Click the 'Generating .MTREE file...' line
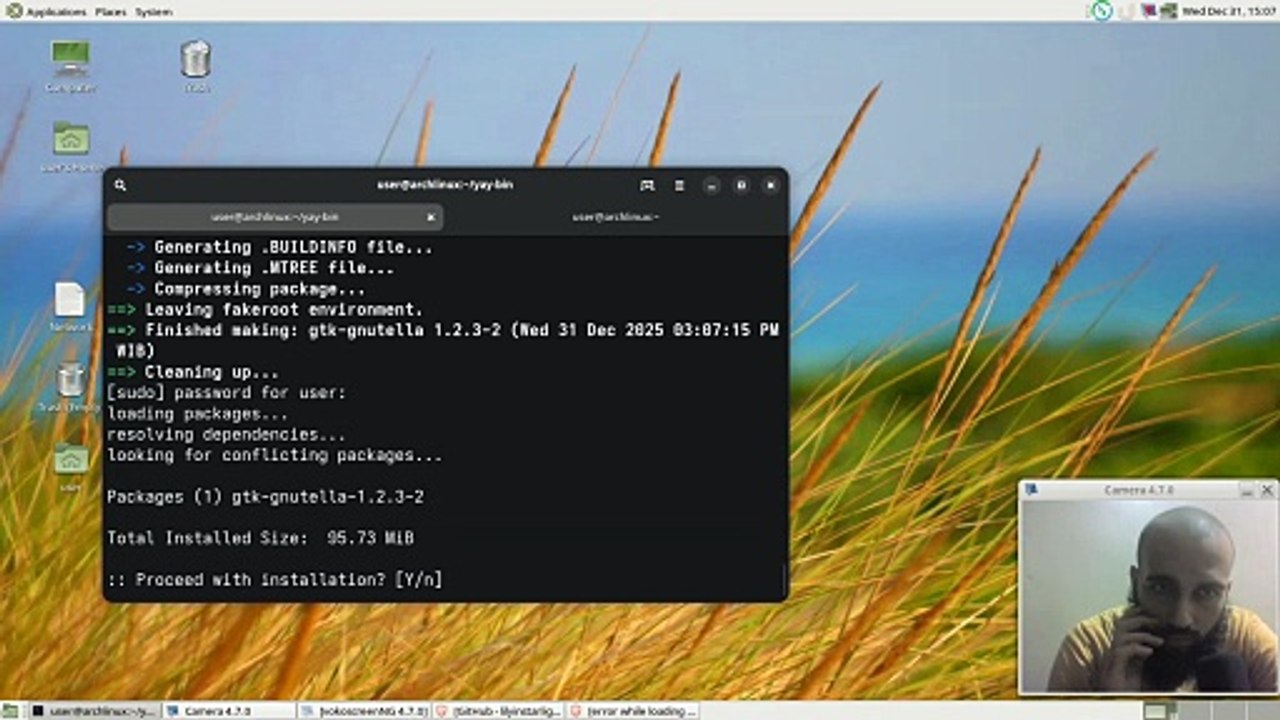1280x720 pixels. point(260,268)
